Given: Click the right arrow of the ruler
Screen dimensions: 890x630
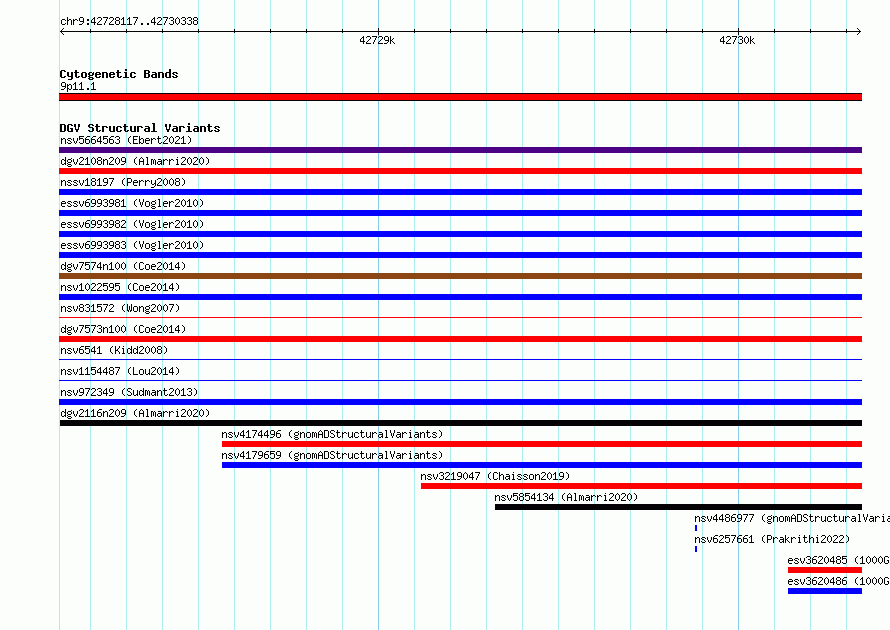Looking at the screenshot, I should tap(859, 31).
